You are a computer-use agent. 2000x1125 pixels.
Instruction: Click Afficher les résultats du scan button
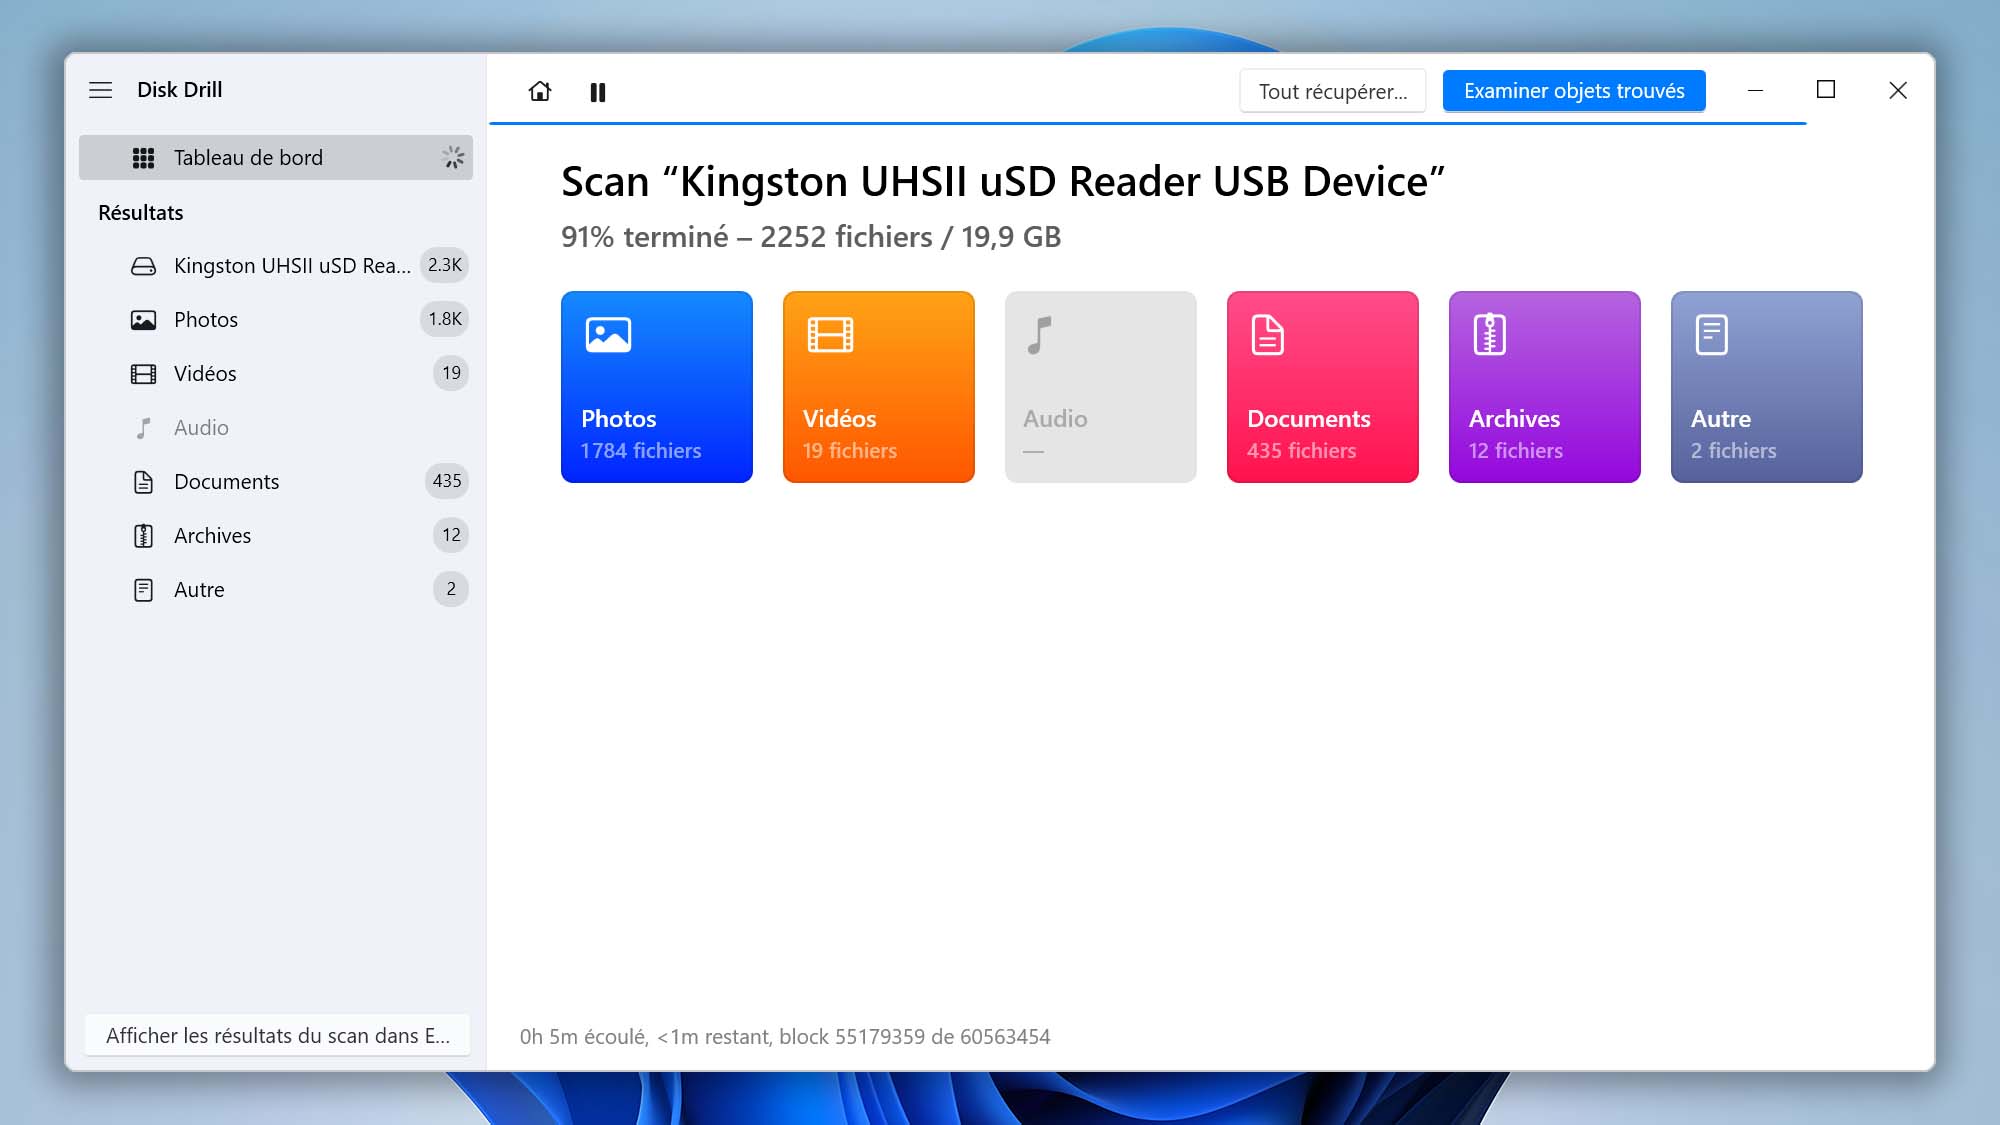277,1036
